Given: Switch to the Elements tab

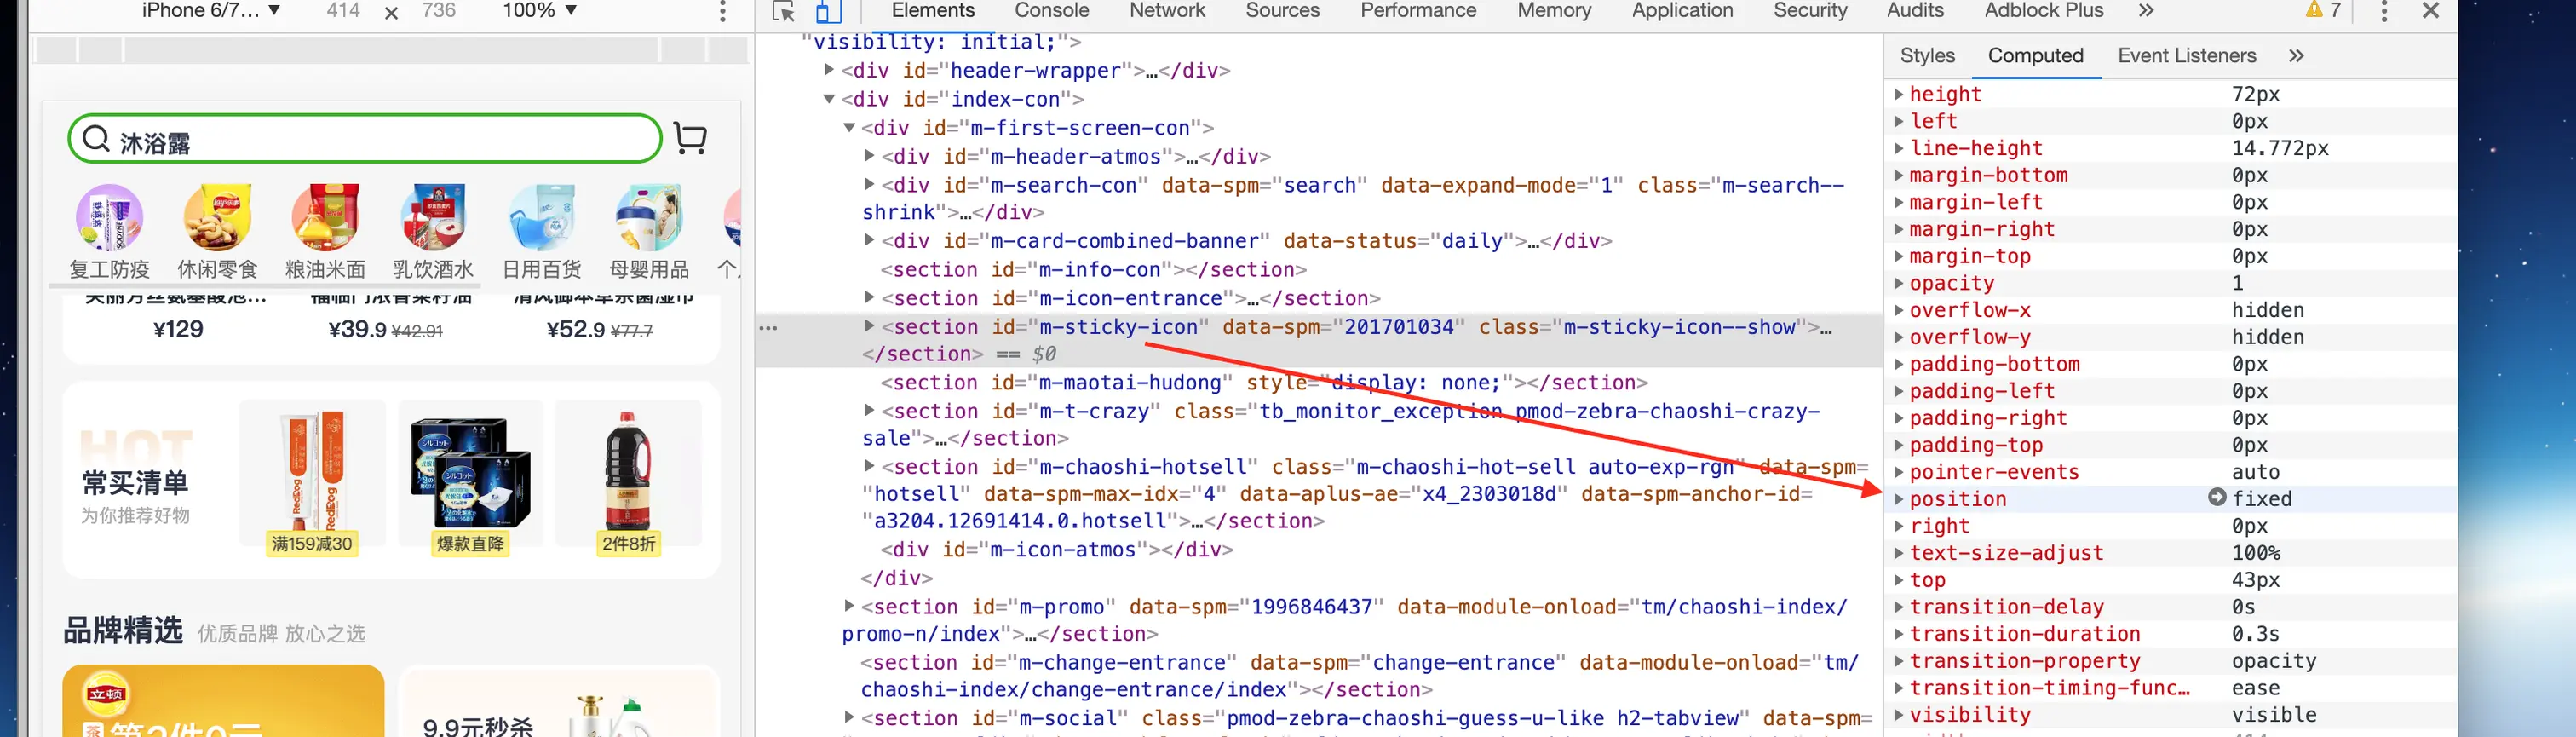Looking at the screenshot, I should coord(932,11).
